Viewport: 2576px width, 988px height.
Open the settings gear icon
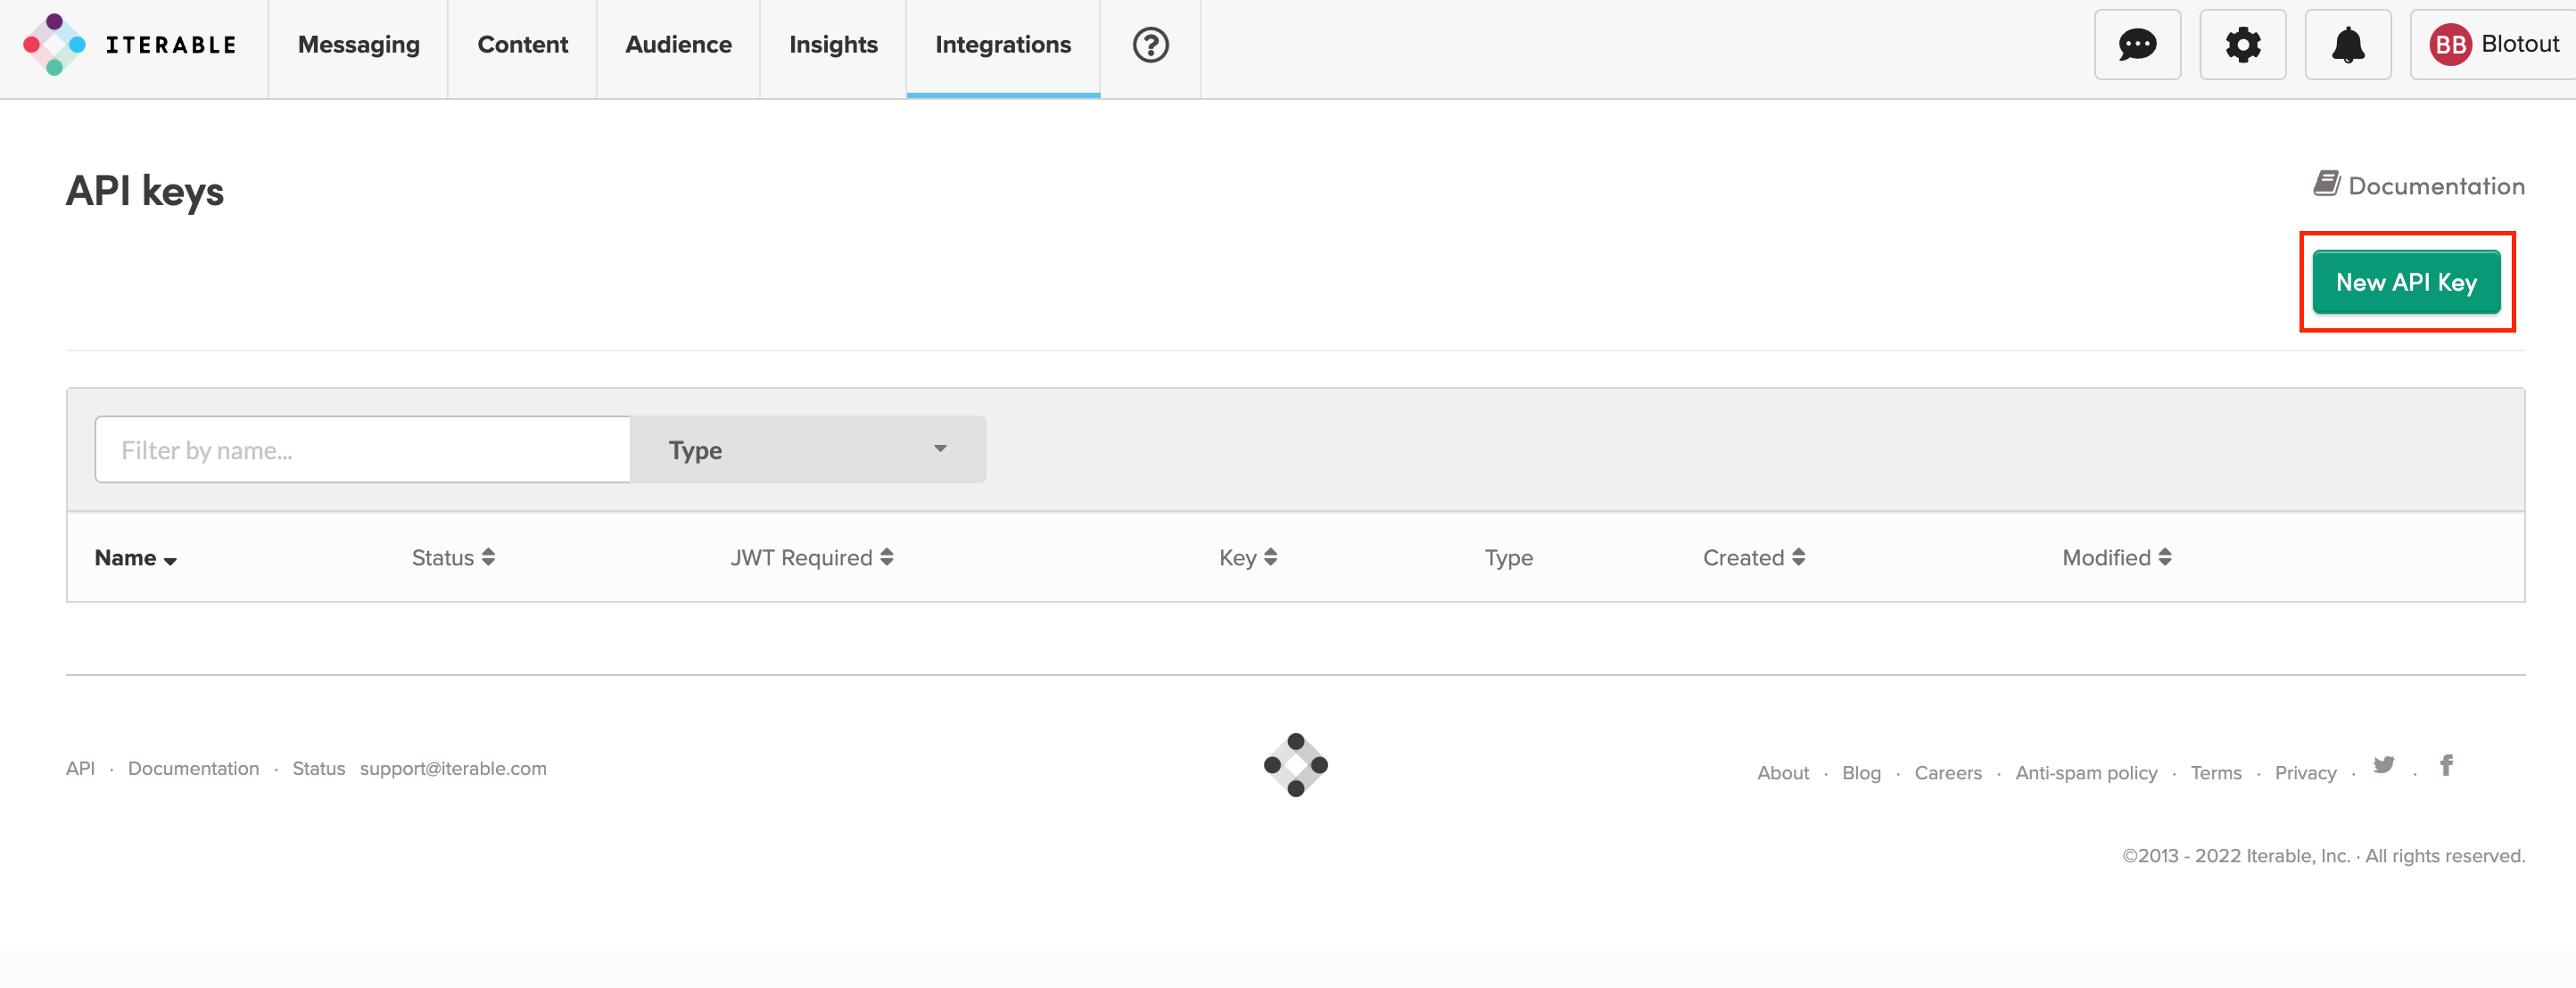(2242, 45)
